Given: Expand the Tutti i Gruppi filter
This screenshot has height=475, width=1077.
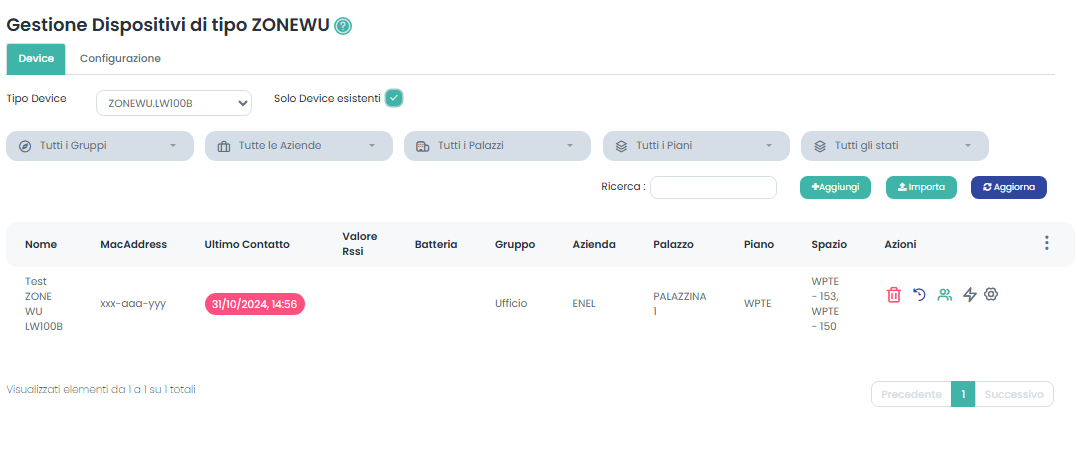Looking at the screenshot, I should pos(100,146).
